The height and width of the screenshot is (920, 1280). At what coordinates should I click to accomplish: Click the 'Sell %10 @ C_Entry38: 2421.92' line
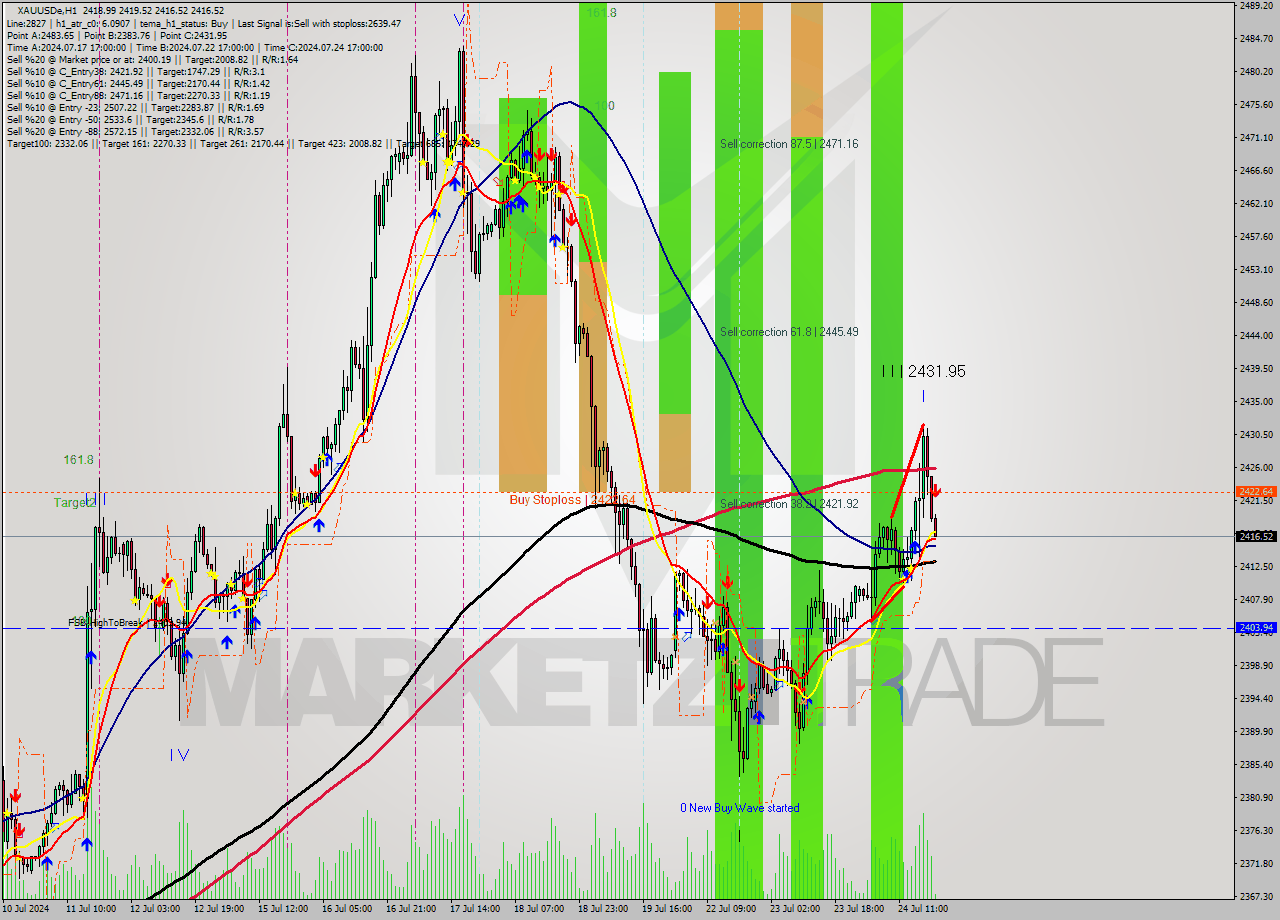point(135,72)
